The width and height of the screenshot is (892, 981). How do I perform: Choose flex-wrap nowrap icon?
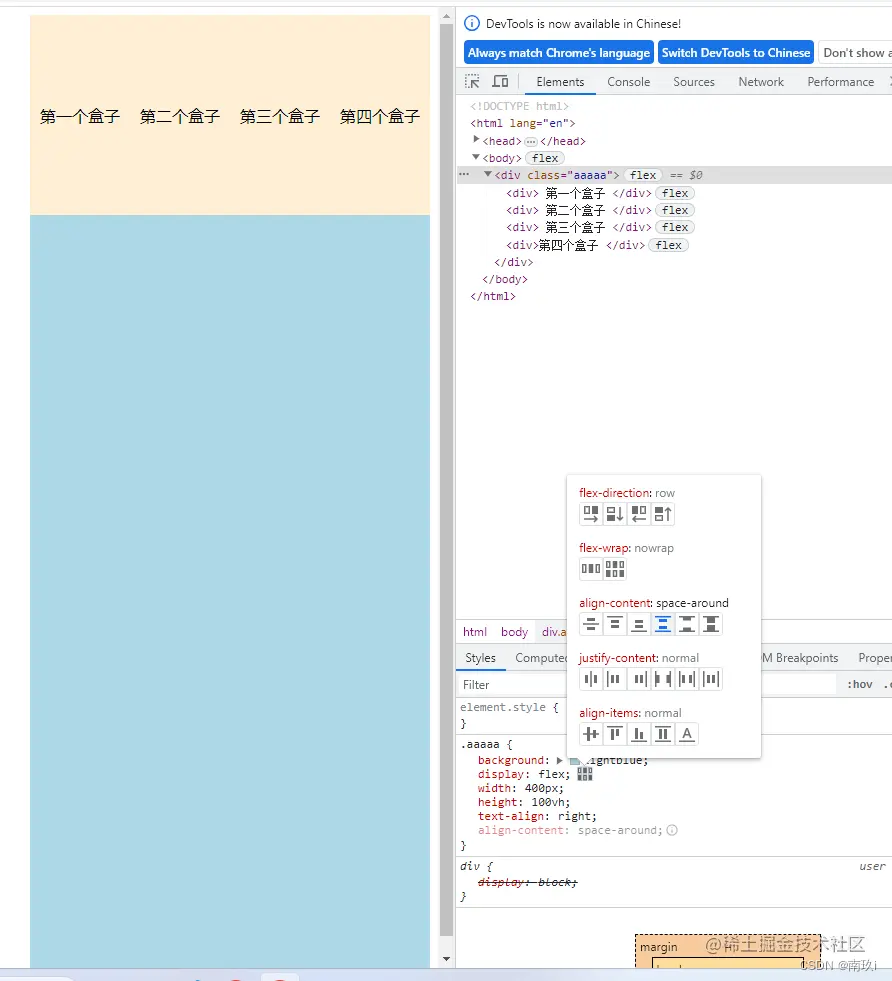click(590, 569)
